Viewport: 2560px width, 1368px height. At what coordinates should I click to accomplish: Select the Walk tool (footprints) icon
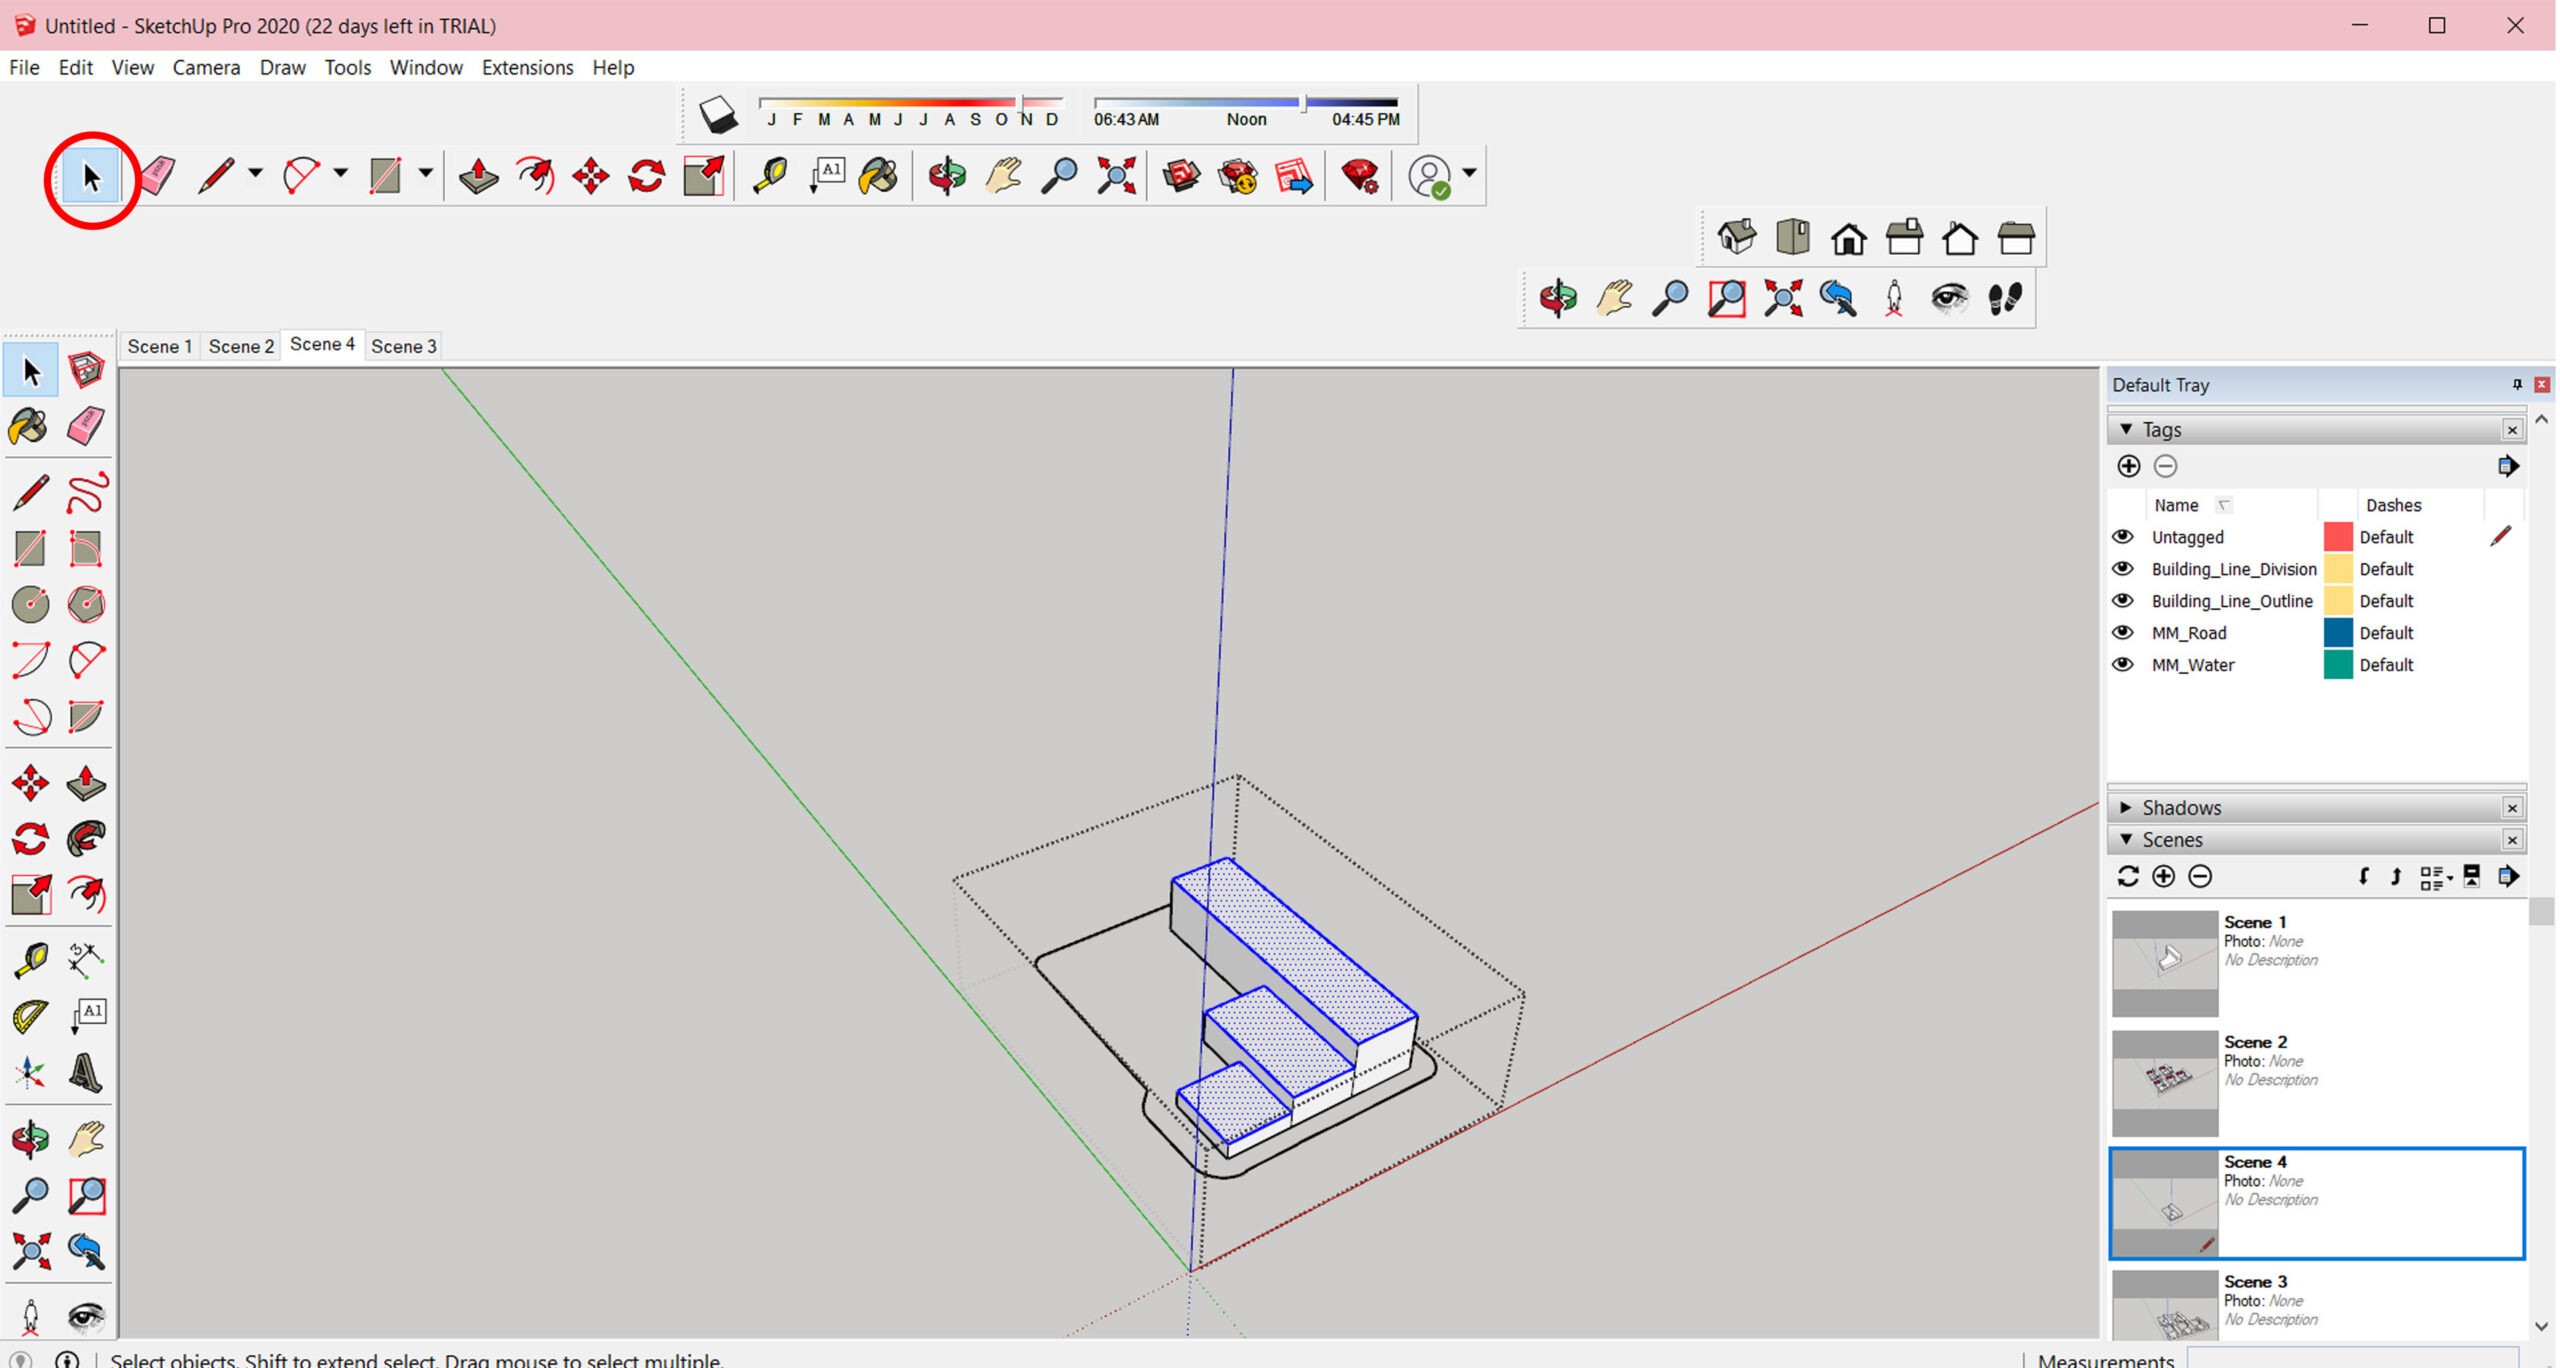2004,298
